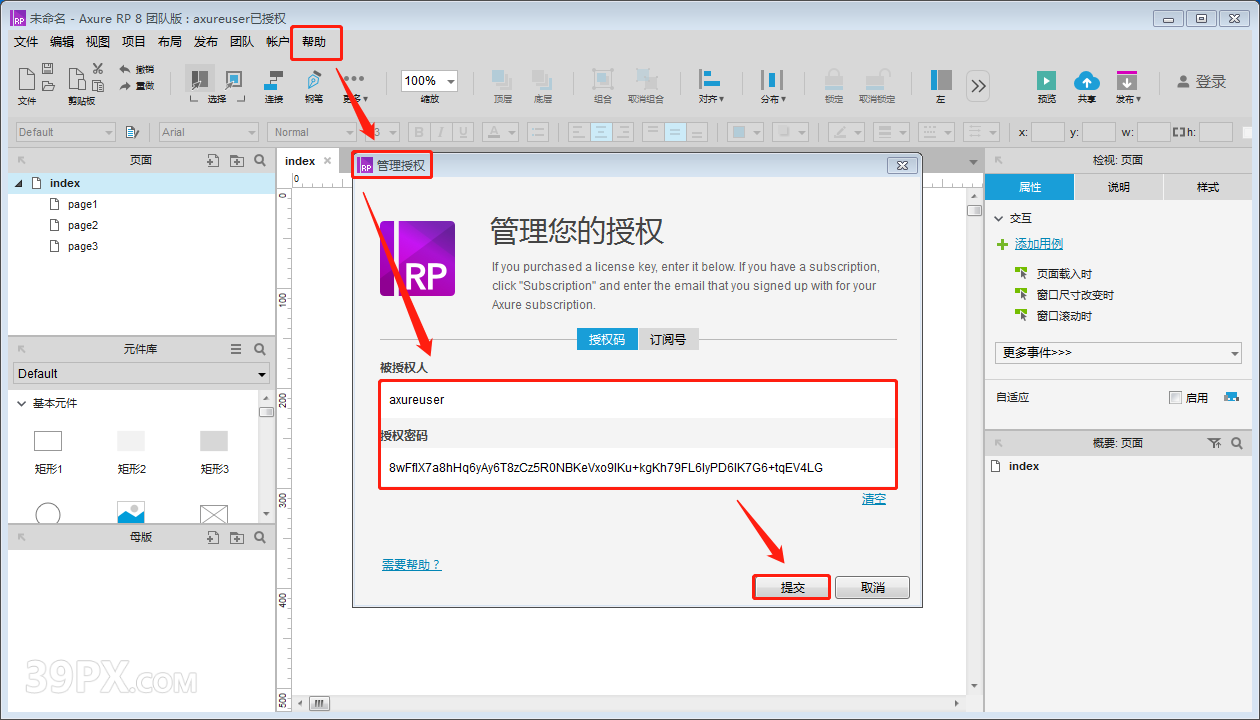Click the license key (授权密码) input field
This screenshot has width=1260, height=720.
tap(637, 467)
